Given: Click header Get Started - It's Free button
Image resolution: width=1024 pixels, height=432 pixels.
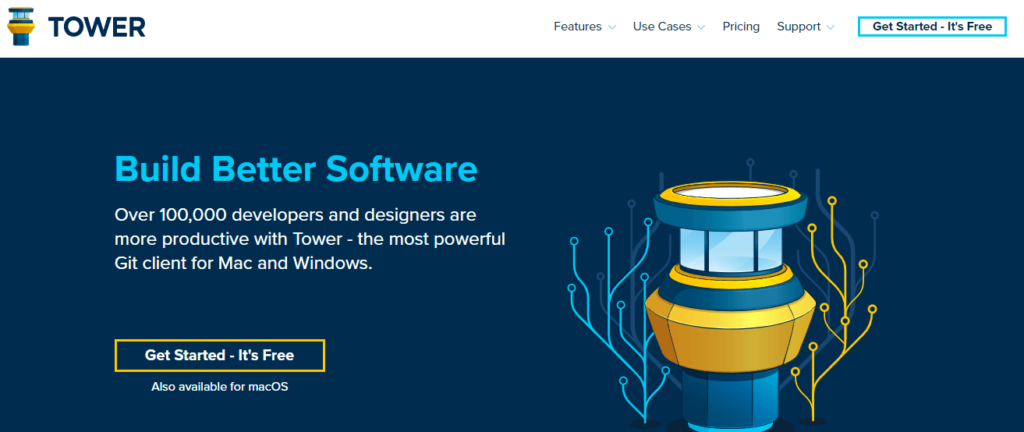Looking at the screenshot, I should pos(932,27).
